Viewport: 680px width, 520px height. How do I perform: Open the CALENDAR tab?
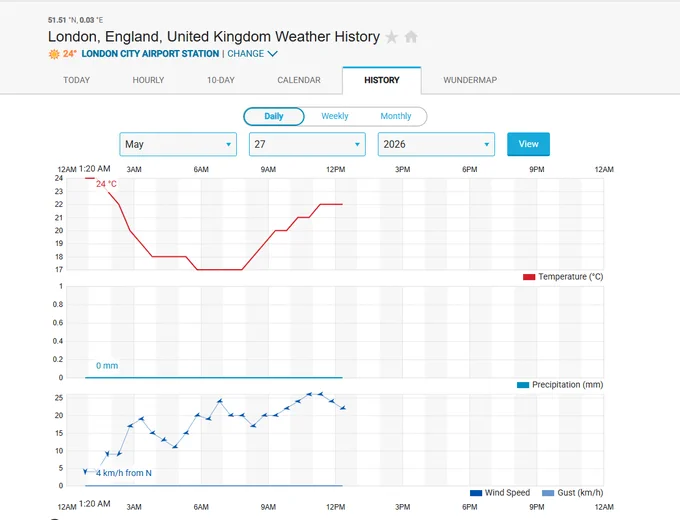click(x=299, y=80)
